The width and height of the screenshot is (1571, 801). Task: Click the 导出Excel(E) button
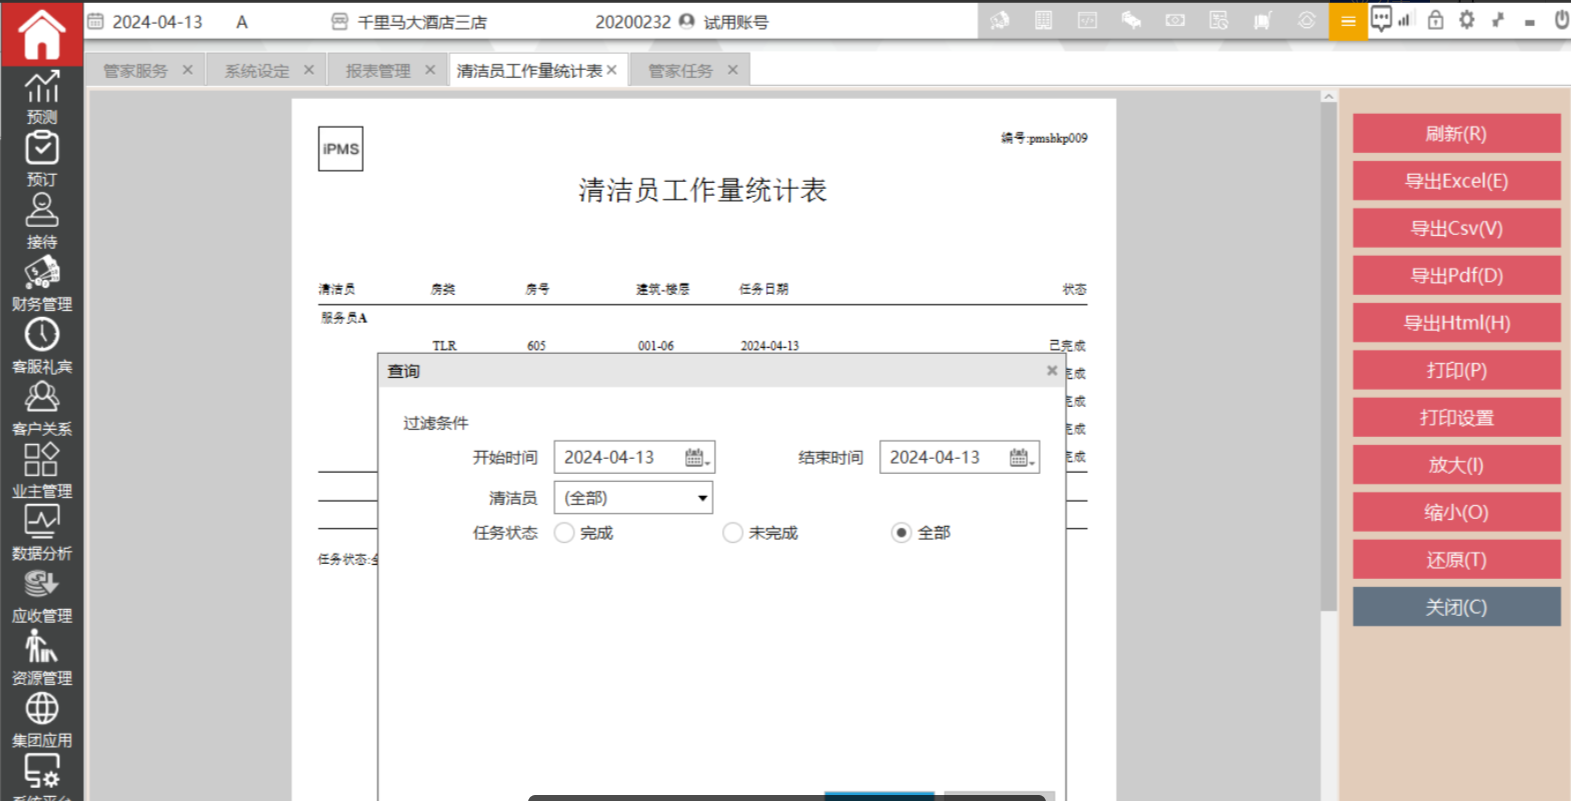coord(1455,181)
